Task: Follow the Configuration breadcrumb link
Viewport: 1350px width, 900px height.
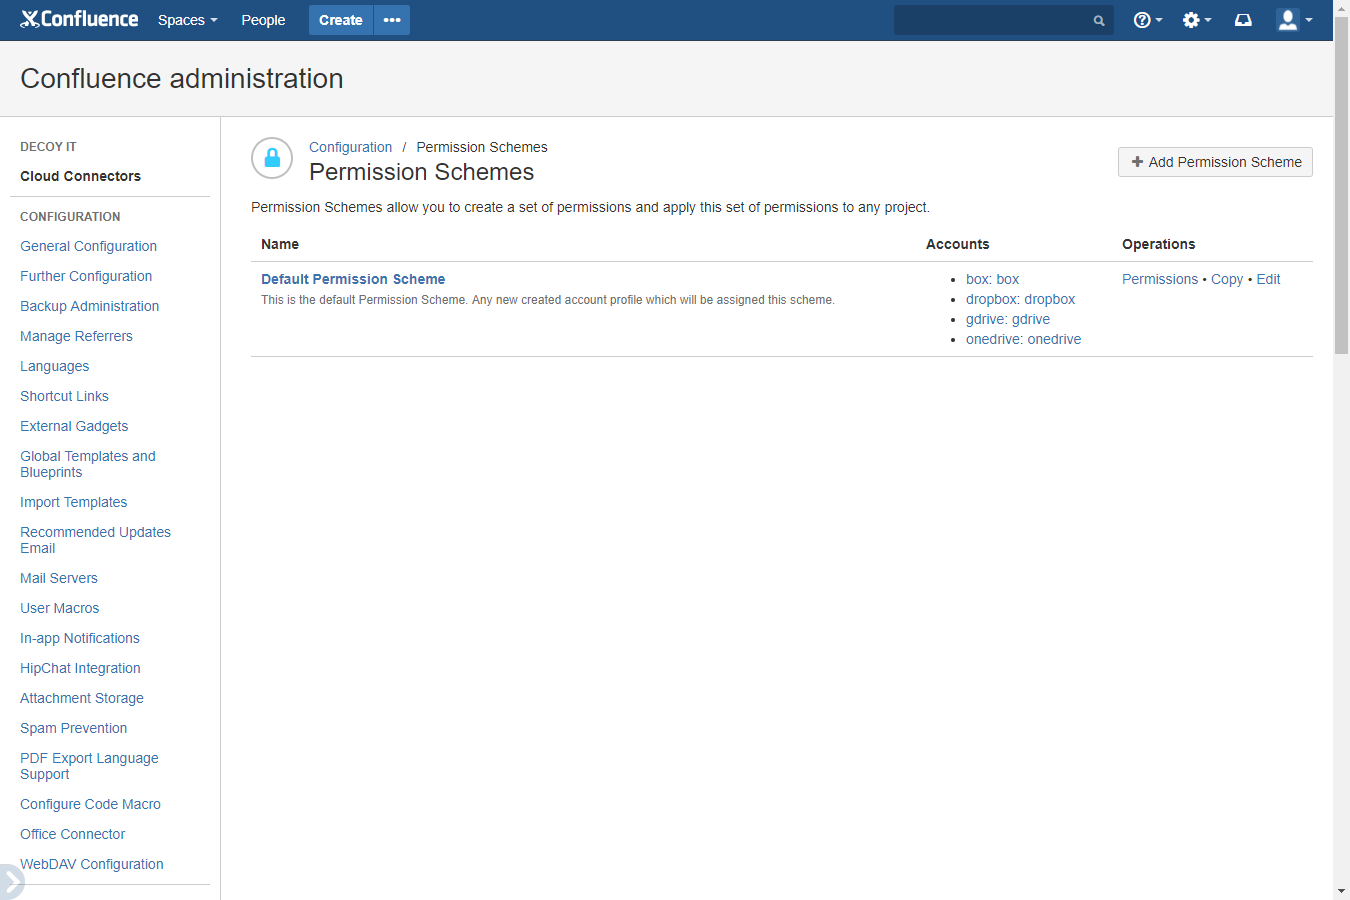Action: 350,147
